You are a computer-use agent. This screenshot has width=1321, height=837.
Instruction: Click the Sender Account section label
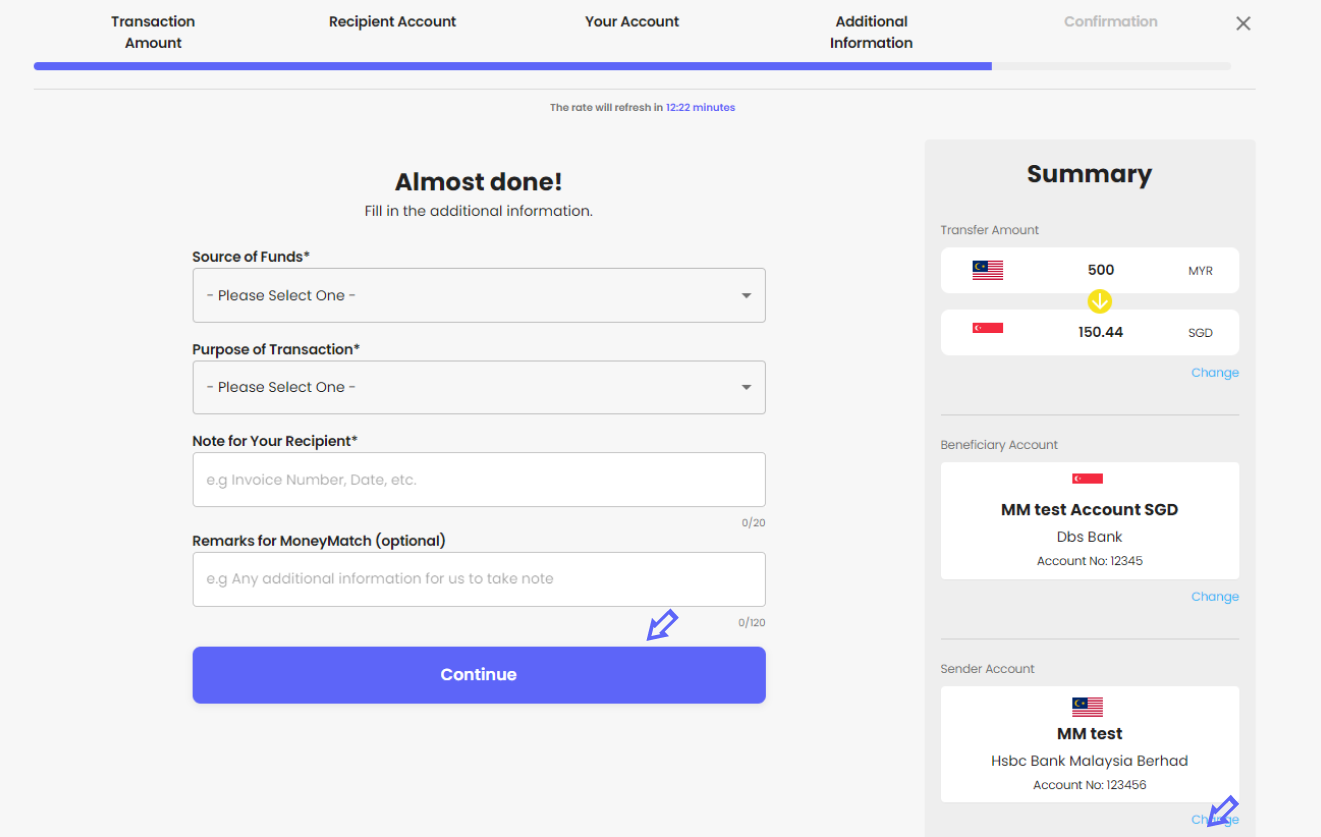click(987, 669)
